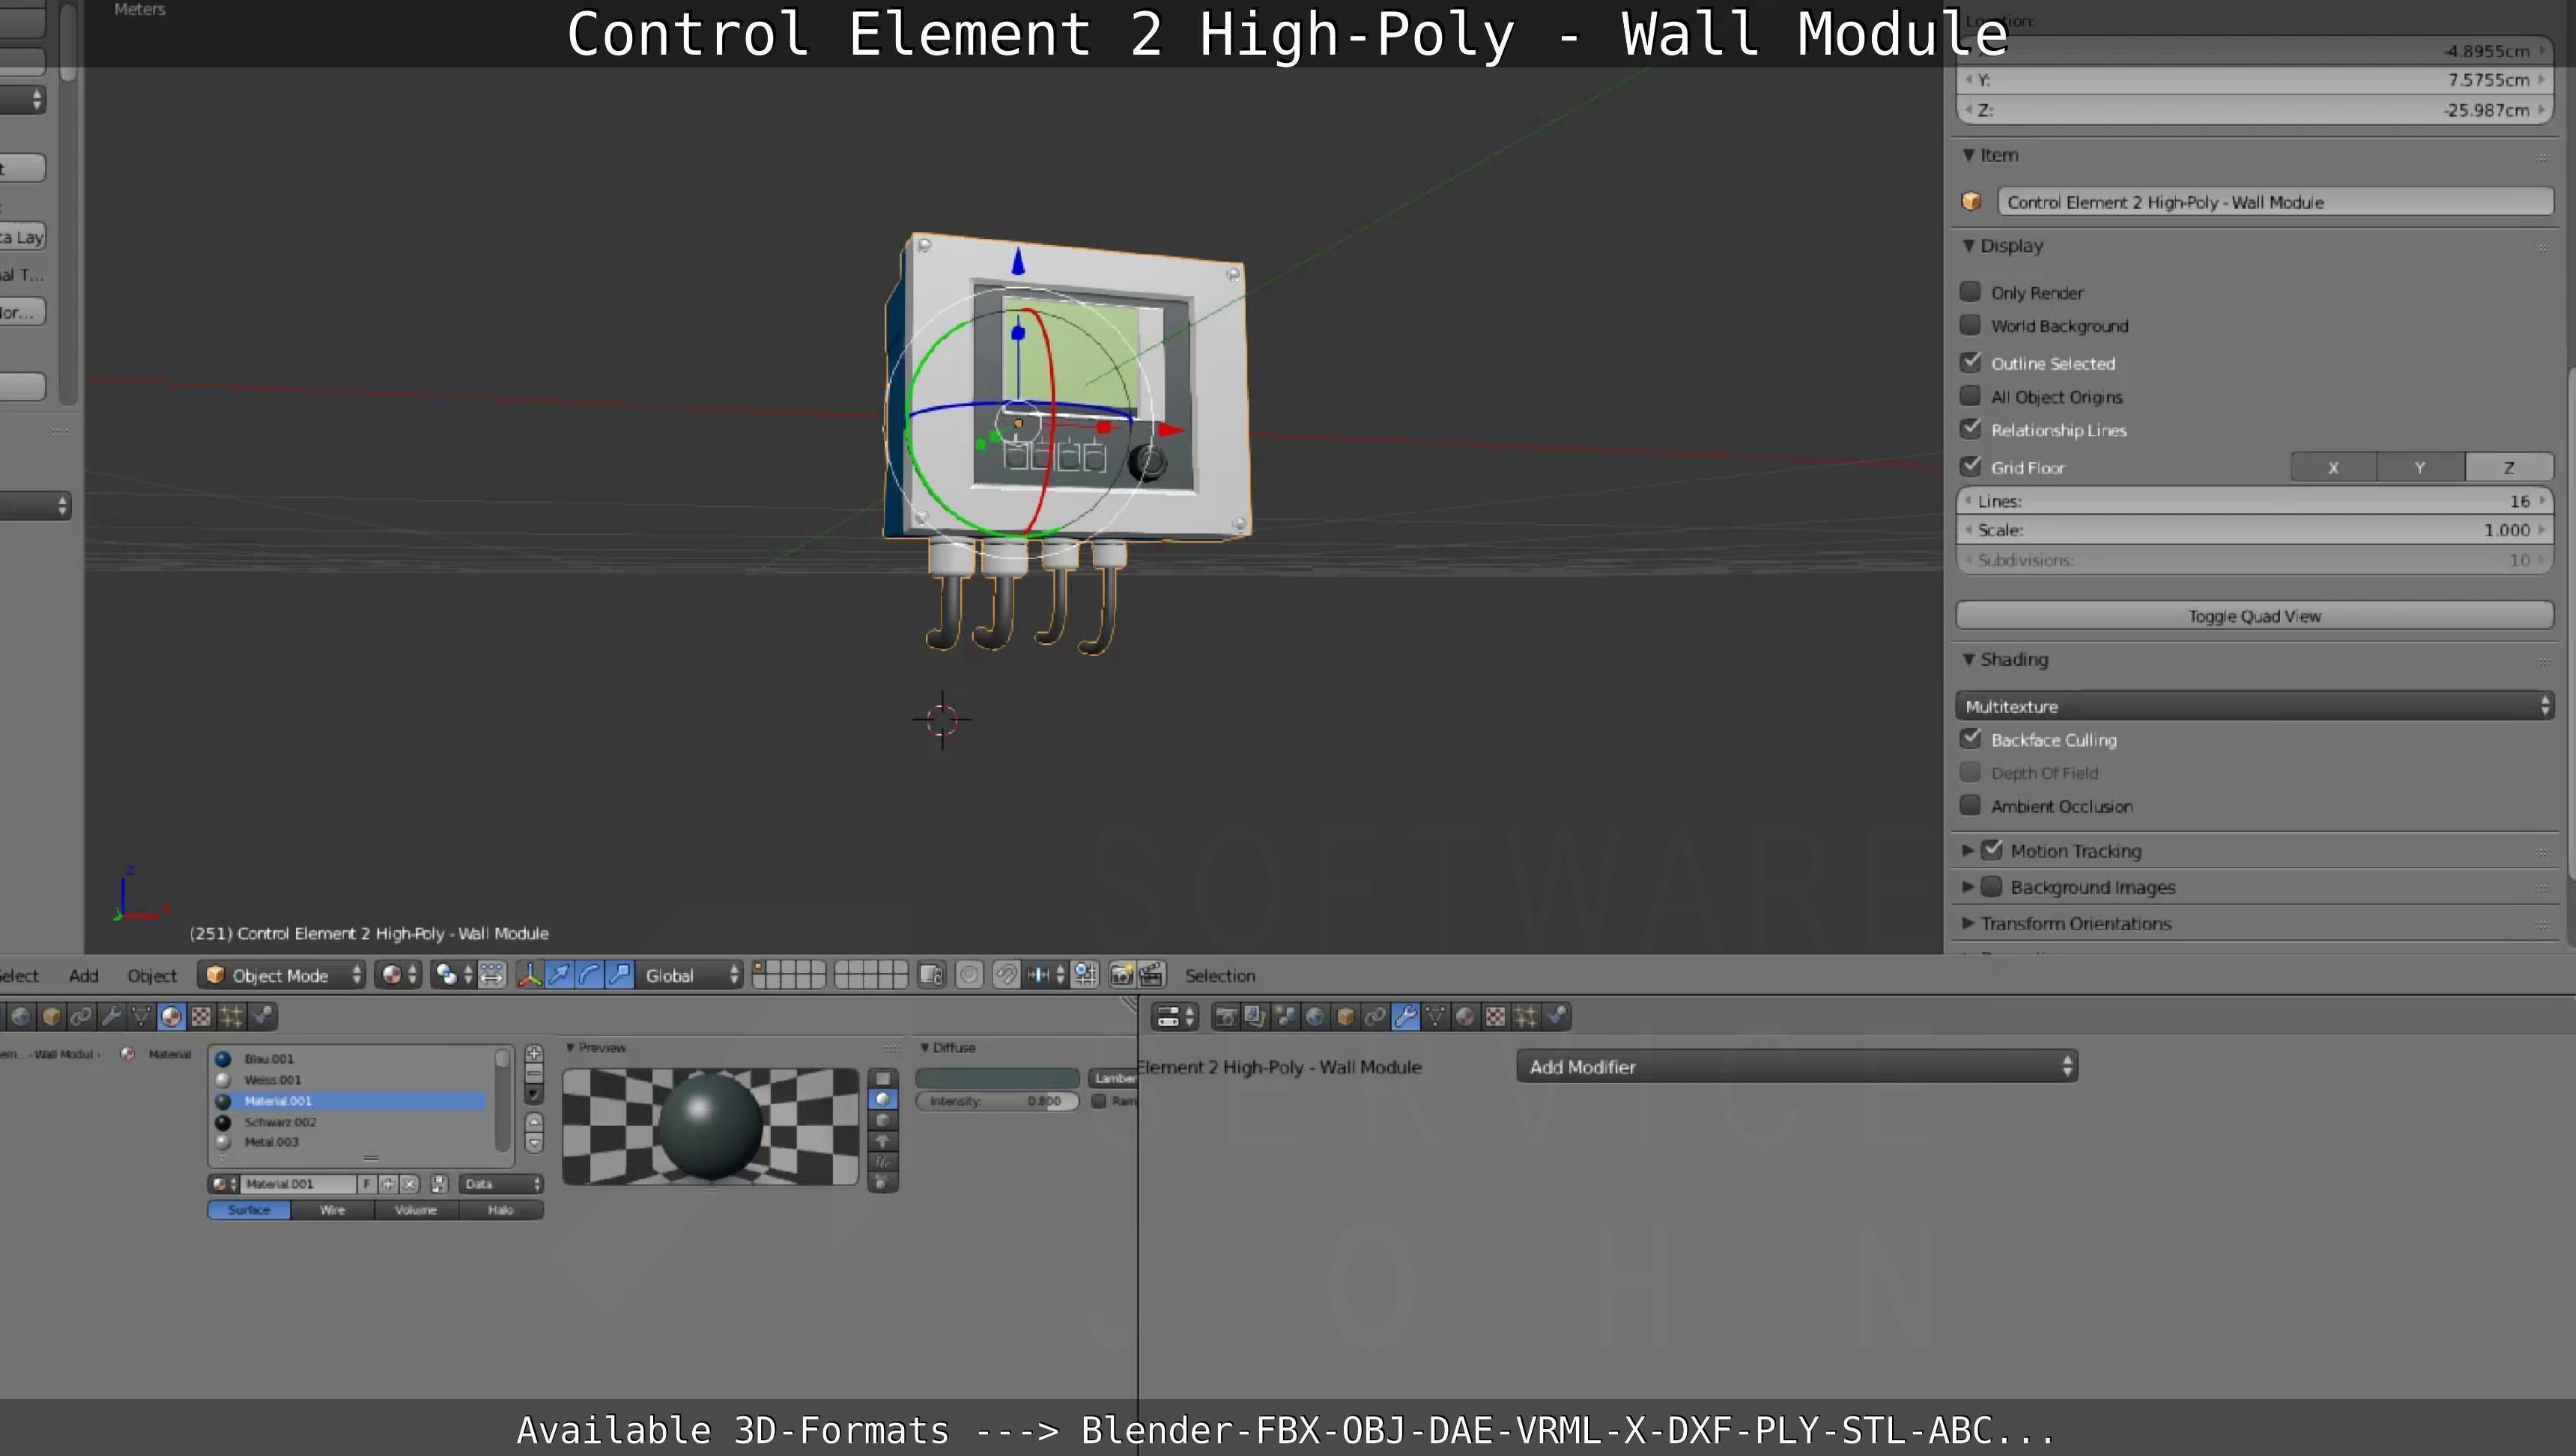Image resolution: width=2576 pixels, height=1456 pixels.
Task: Remove material slot minus icon
Action: [534, 1073]
